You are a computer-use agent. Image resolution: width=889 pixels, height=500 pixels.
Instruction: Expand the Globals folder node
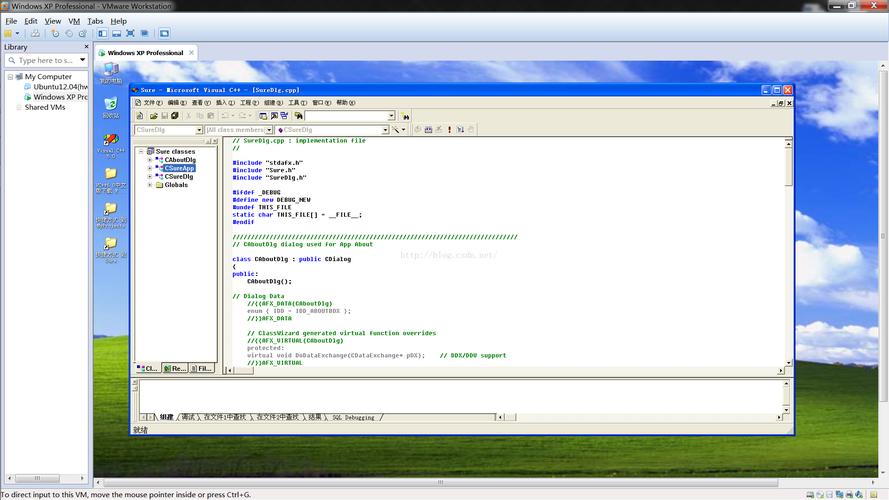point(150,185)
